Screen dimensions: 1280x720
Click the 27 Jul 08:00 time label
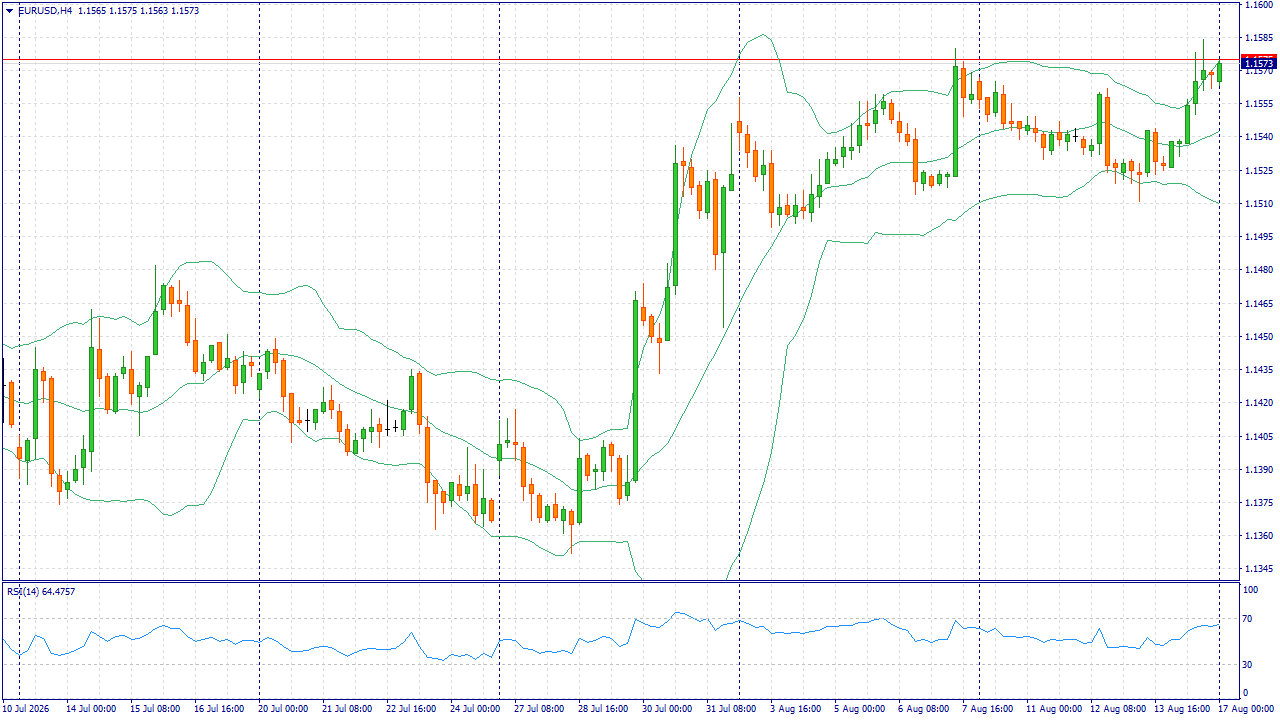click(x=539, y=709)
